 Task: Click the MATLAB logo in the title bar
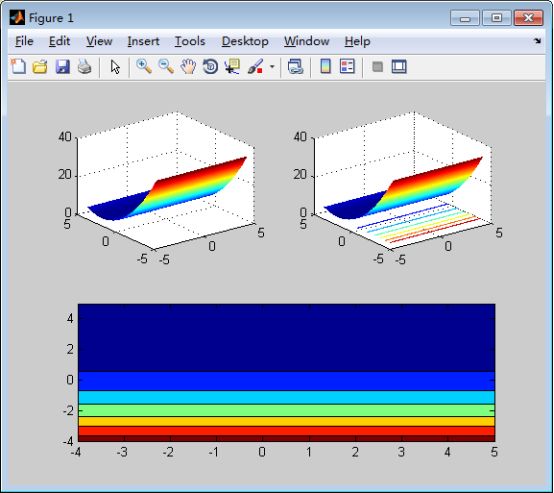click(x=17, y=17)
